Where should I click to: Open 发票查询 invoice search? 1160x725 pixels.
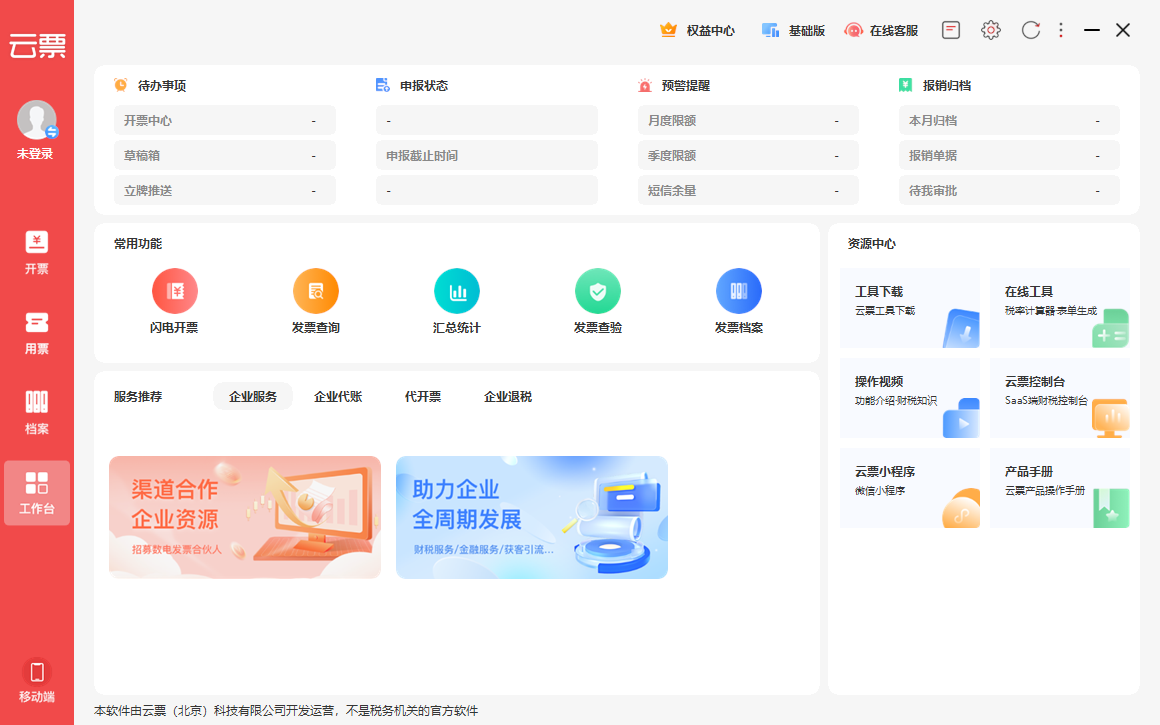point(316,302)
